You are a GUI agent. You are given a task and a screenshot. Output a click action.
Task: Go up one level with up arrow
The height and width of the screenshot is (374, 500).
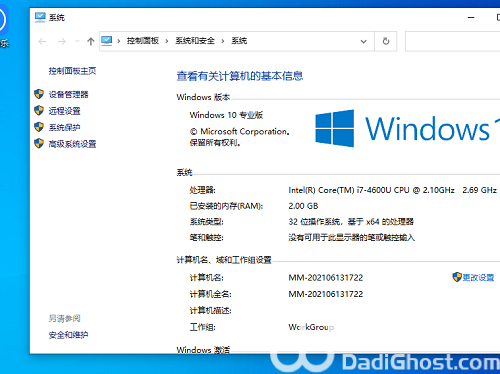click(x=91, y=41)
